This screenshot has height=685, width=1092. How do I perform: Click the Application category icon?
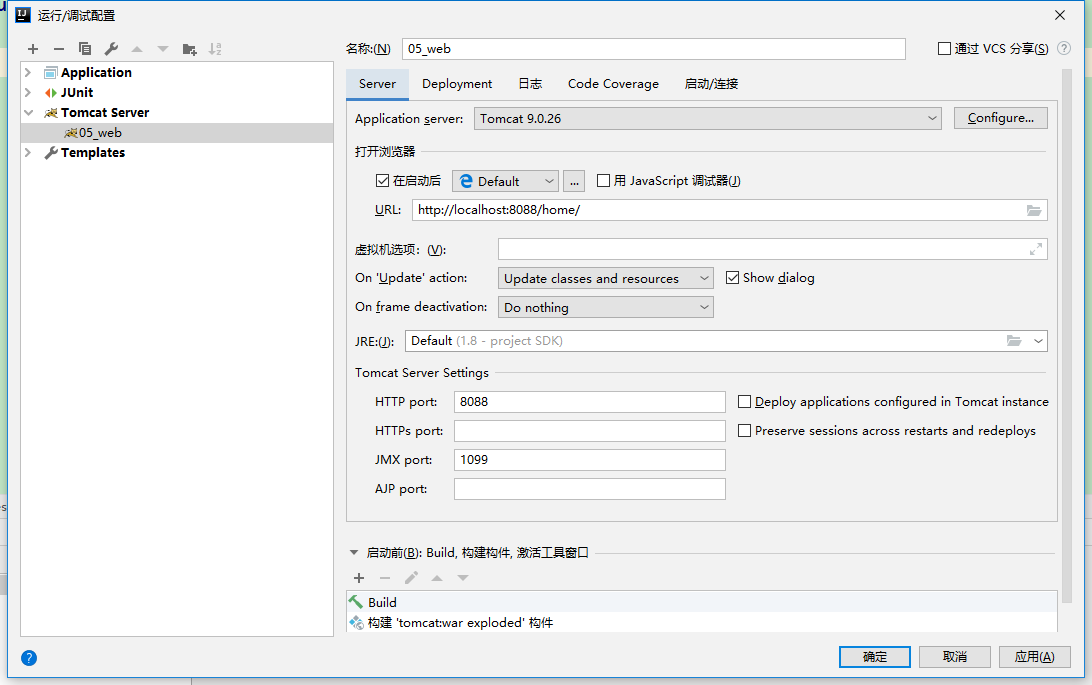[x=51, y=72]
